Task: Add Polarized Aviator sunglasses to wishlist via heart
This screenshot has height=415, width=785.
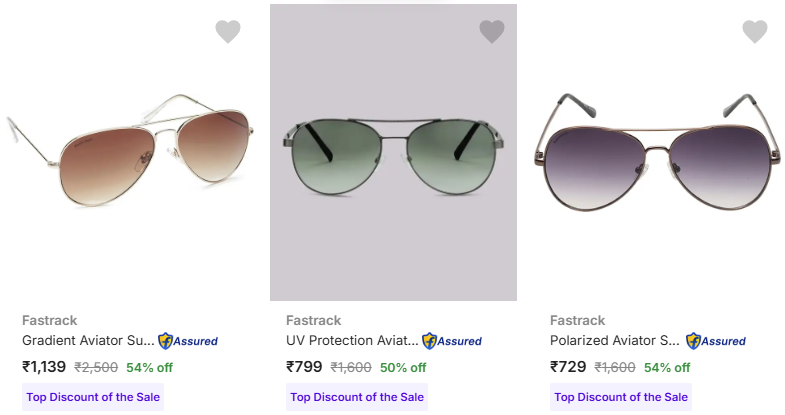Action: point(755,32)
